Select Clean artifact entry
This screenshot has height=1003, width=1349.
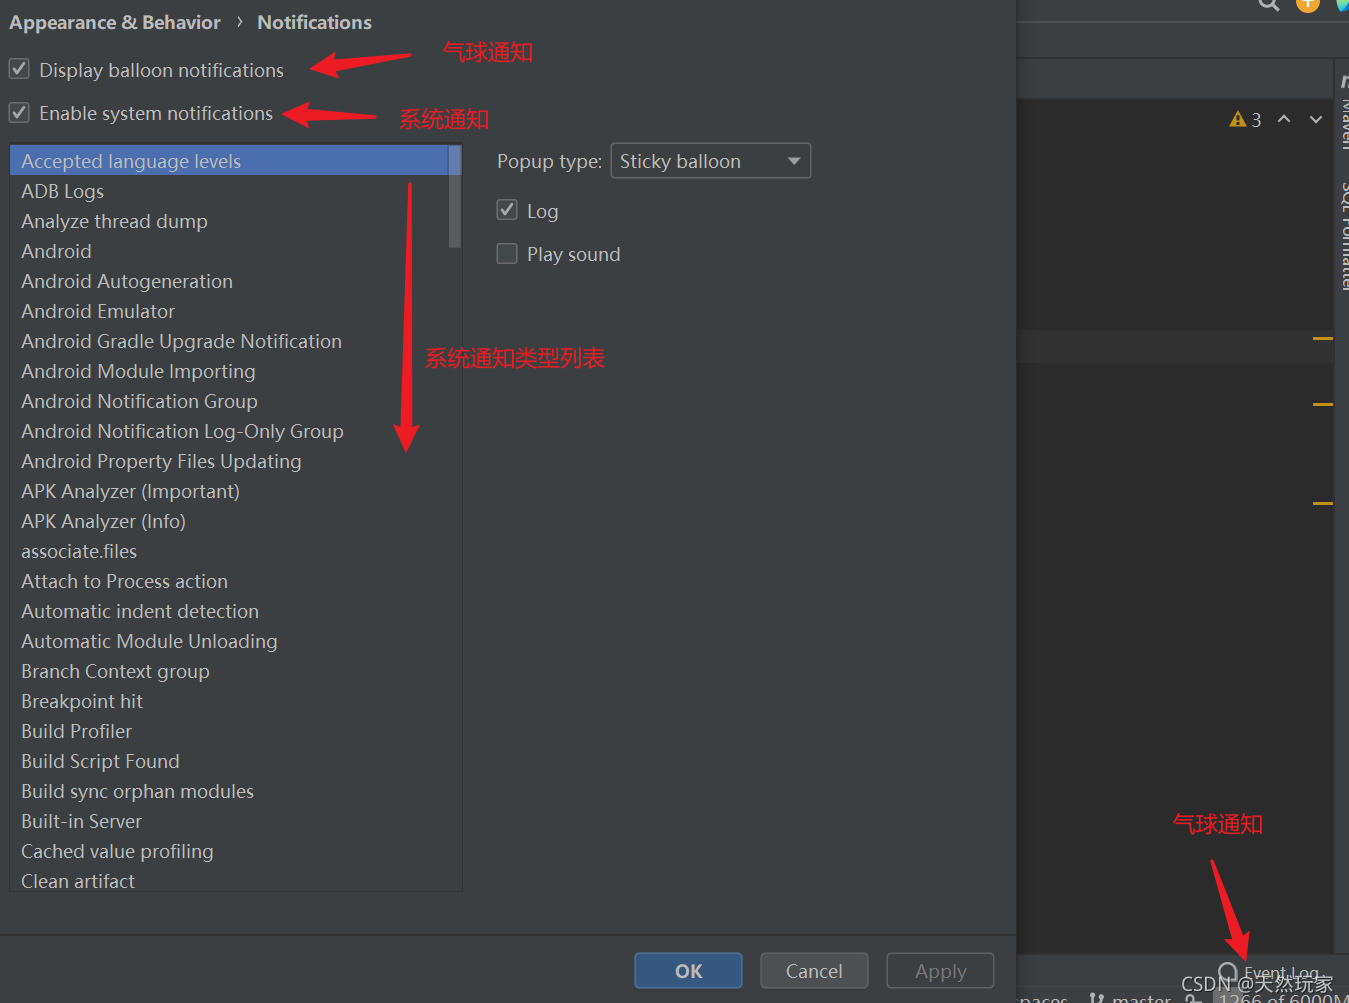pos(229,880)
